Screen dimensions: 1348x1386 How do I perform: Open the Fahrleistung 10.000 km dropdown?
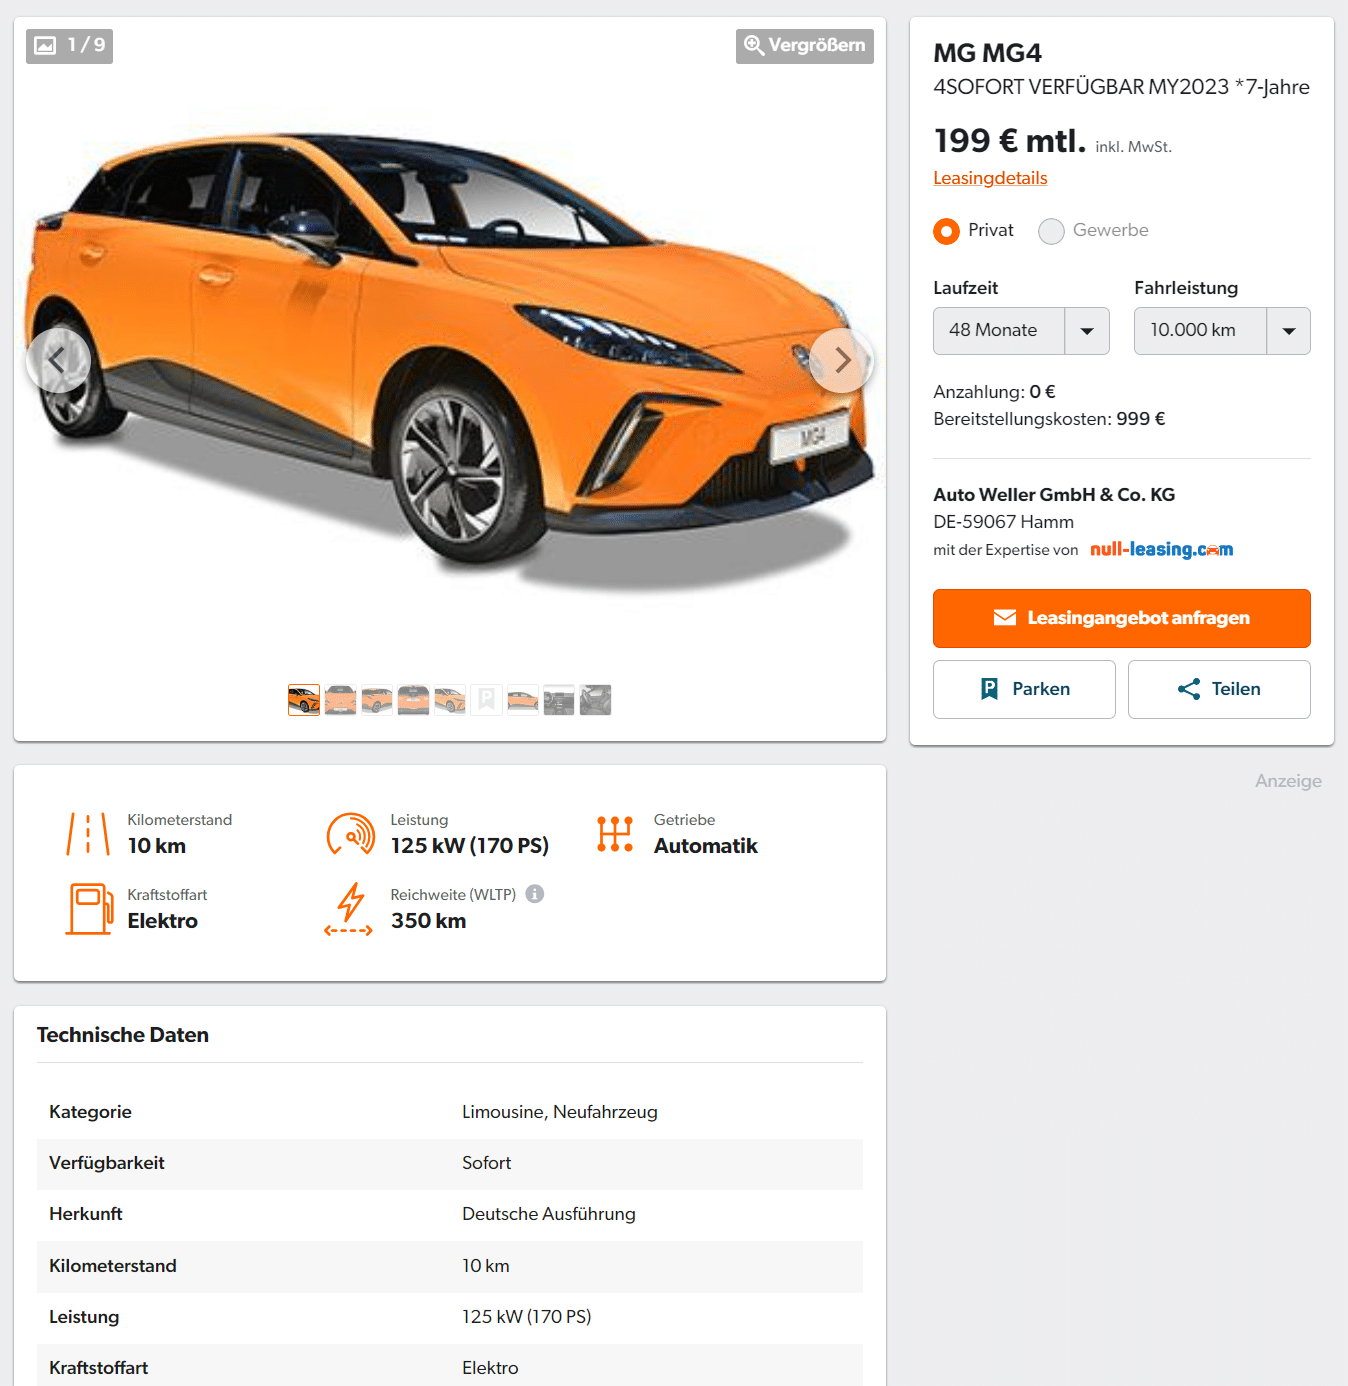(x=1222, y=331)
